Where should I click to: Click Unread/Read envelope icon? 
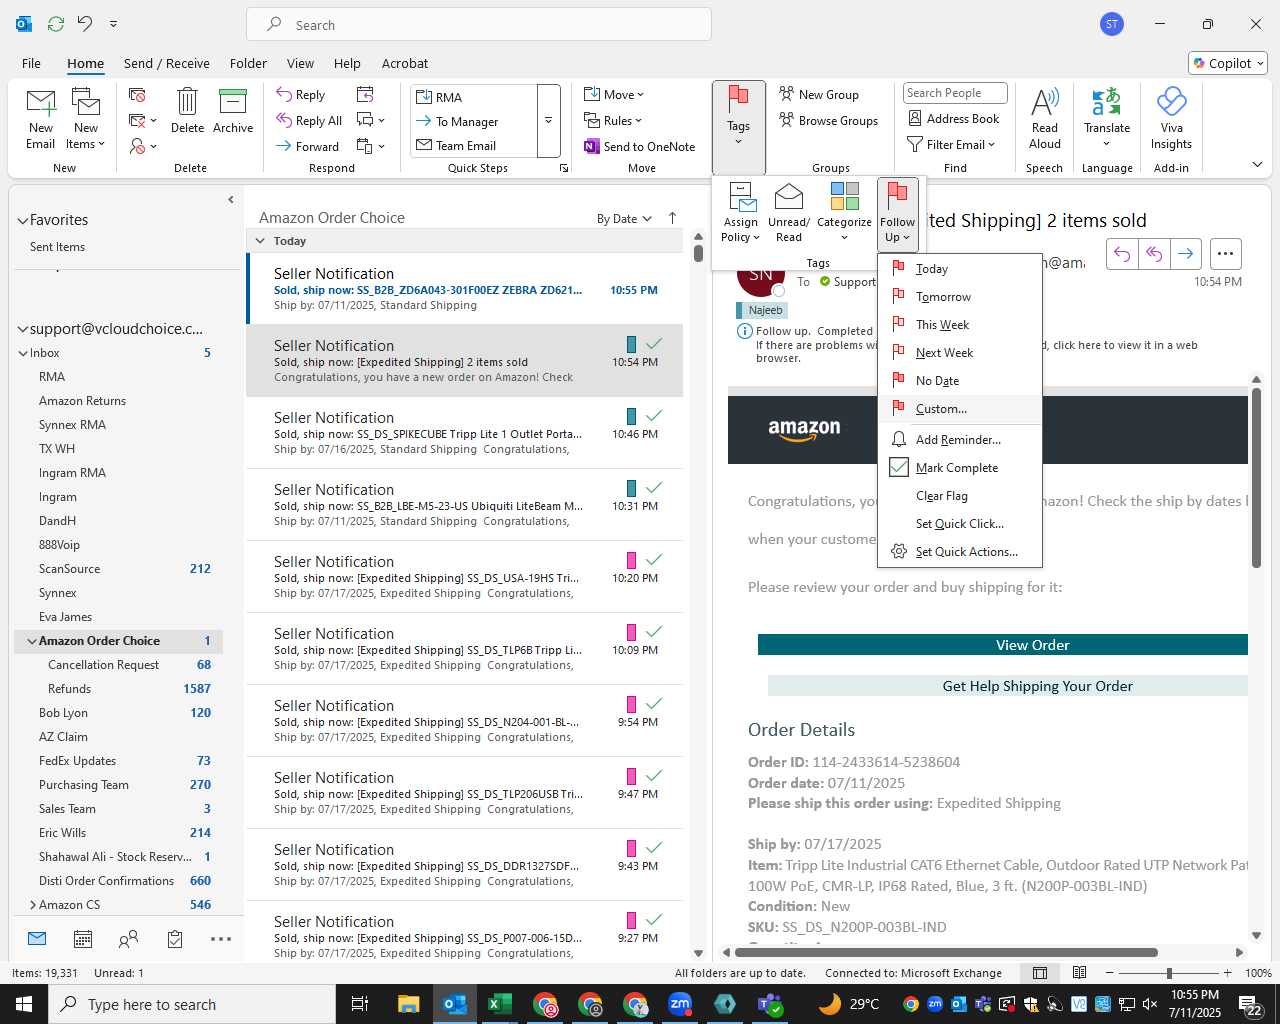click(x=789, y=196)
